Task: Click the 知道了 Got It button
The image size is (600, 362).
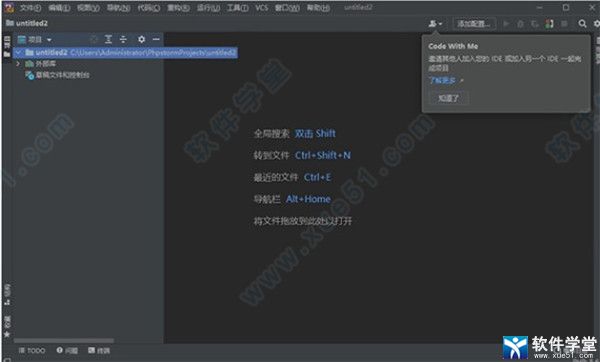Action: 448,98
